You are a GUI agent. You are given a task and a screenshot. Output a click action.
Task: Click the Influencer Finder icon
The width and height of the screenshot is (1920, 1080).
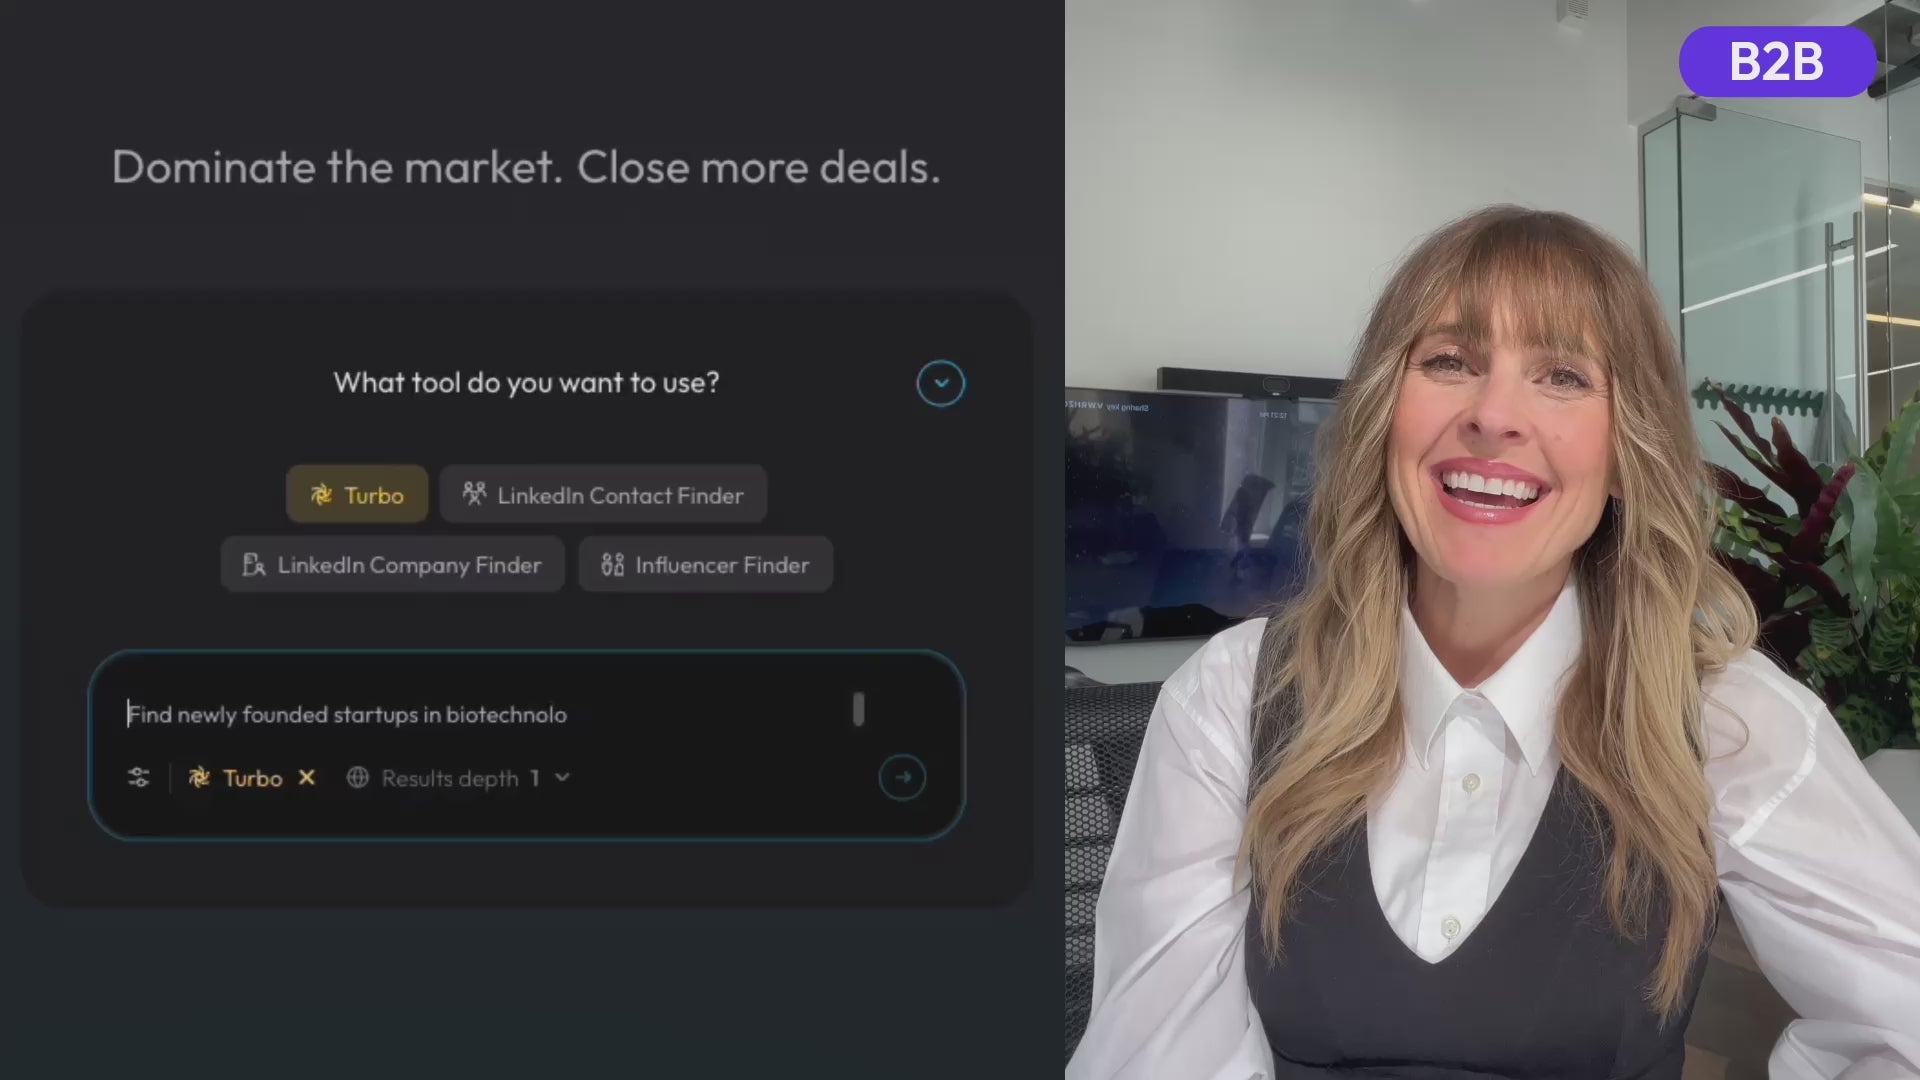(x=612, y=564)
